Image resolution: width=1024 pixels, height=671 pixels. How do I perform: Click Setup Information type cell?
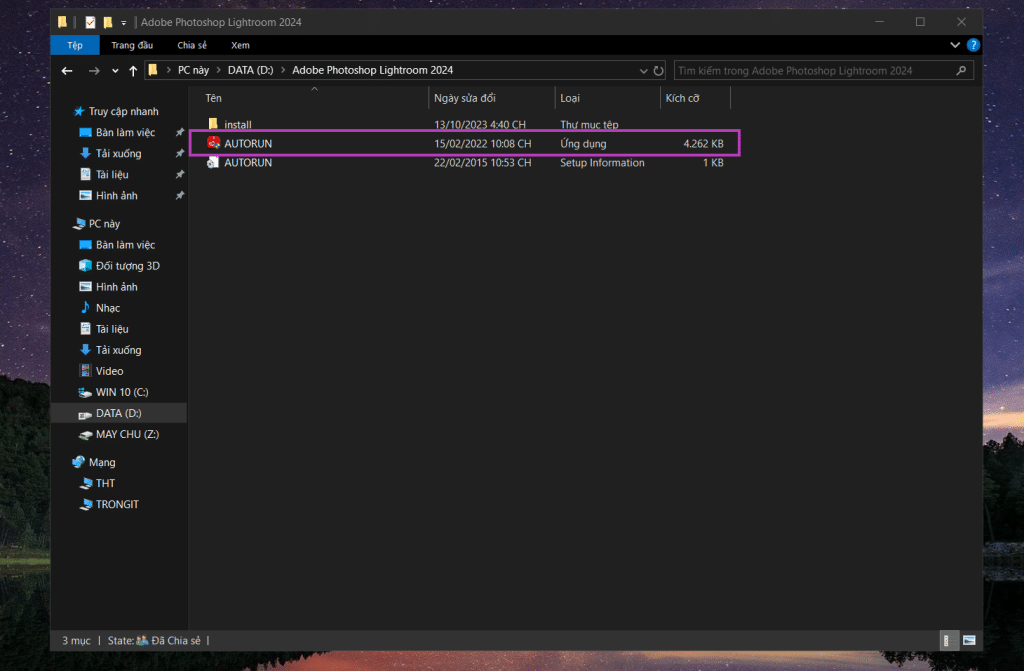click(x=602, y=163)
